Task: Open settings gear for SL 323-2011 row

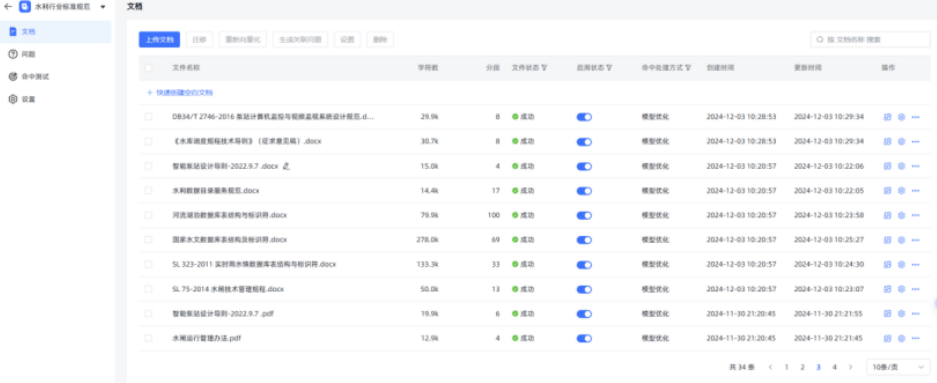Action: point(902,264)
